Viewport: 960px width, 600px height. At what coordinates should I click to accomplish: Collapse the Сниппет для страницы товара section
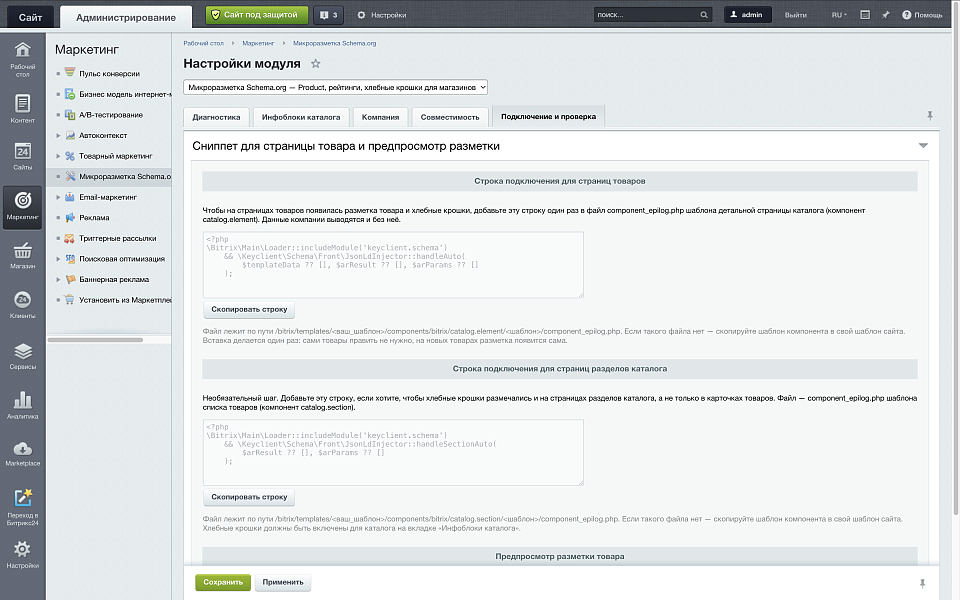923,146
